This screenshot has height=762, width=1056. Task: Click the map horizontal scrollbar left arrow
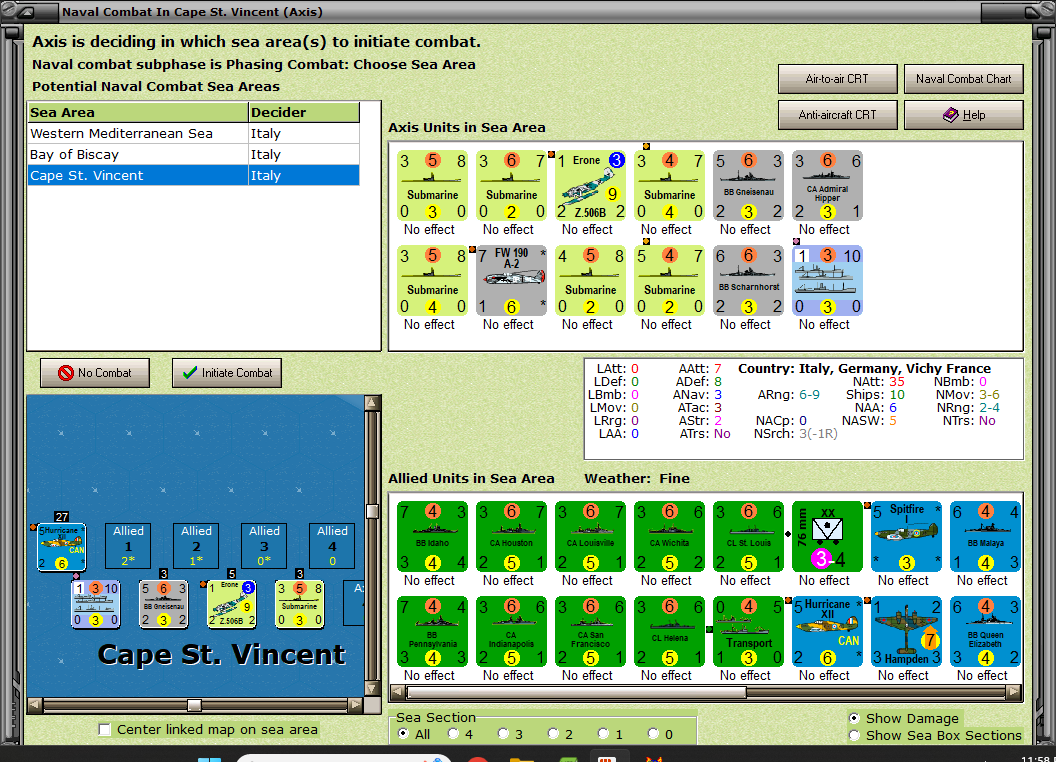[x=35, y=705]
